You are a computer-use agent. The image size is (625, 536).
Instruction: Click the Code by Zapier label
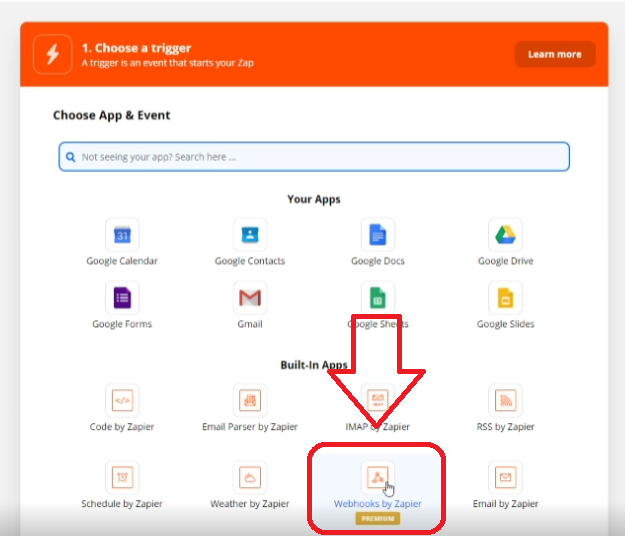click(122, 427)
